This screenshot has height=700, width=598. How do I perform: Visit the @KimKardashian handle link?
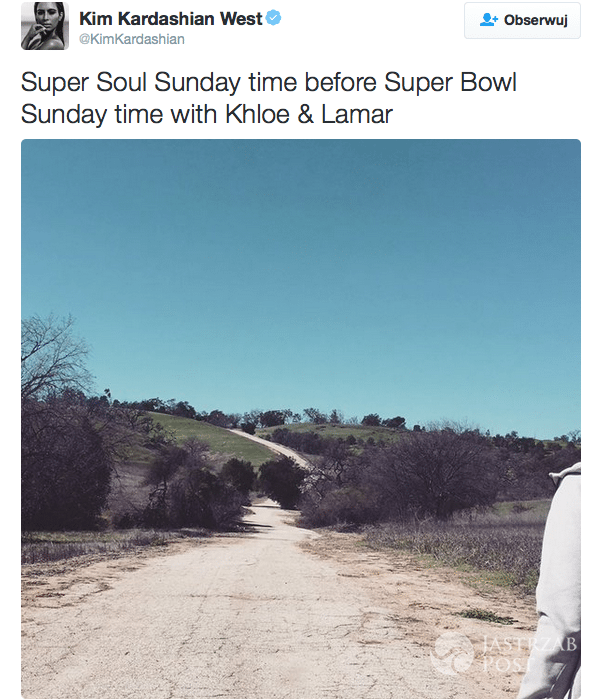click(132, 39)
